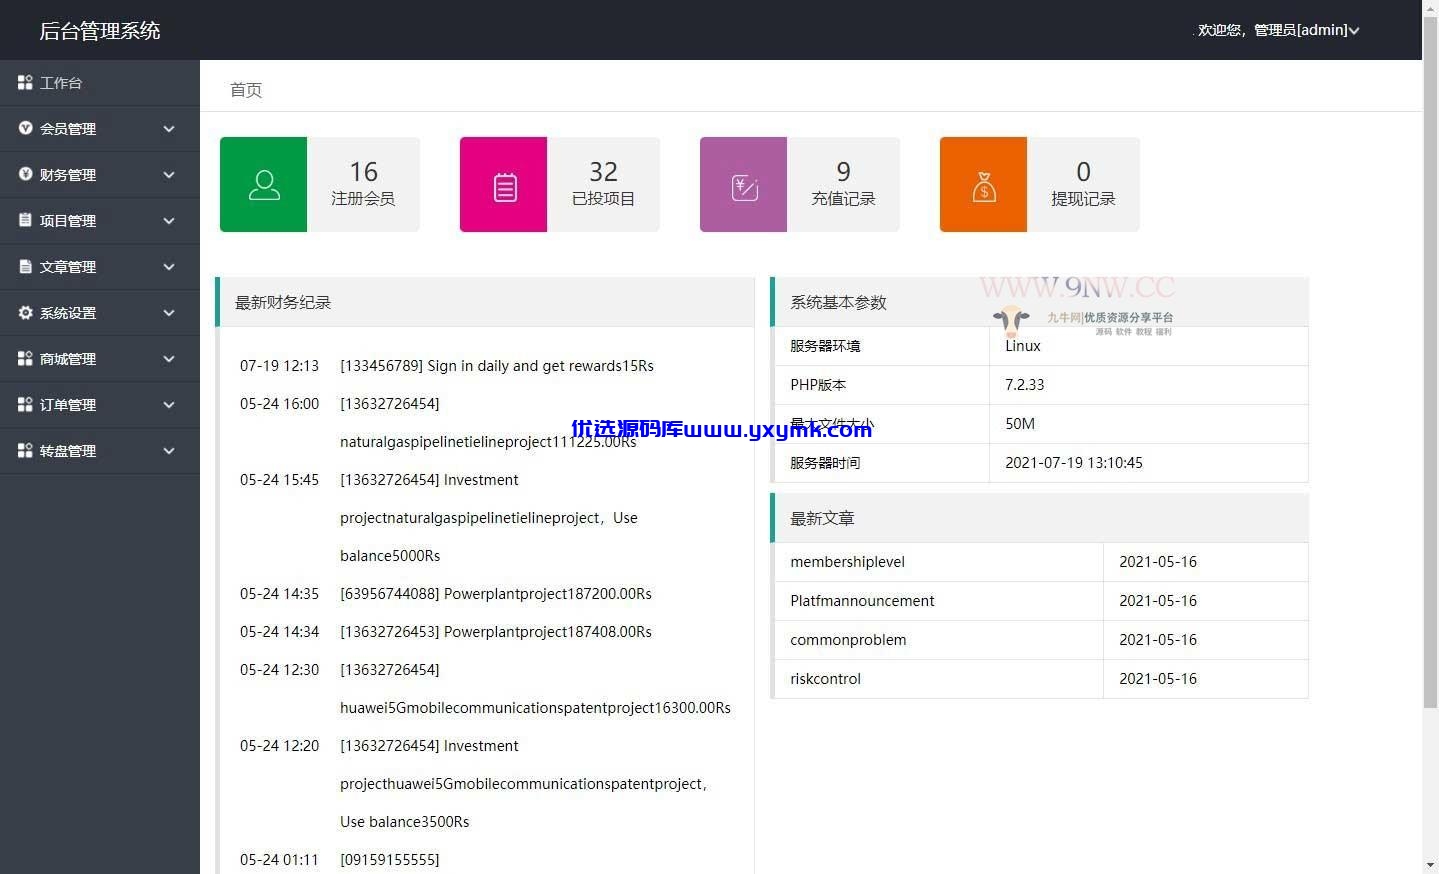Click the 32 已投项目 count
The width and height of the screenshot is (1439, 874).
pyautogui.click(x=603, y=172)
